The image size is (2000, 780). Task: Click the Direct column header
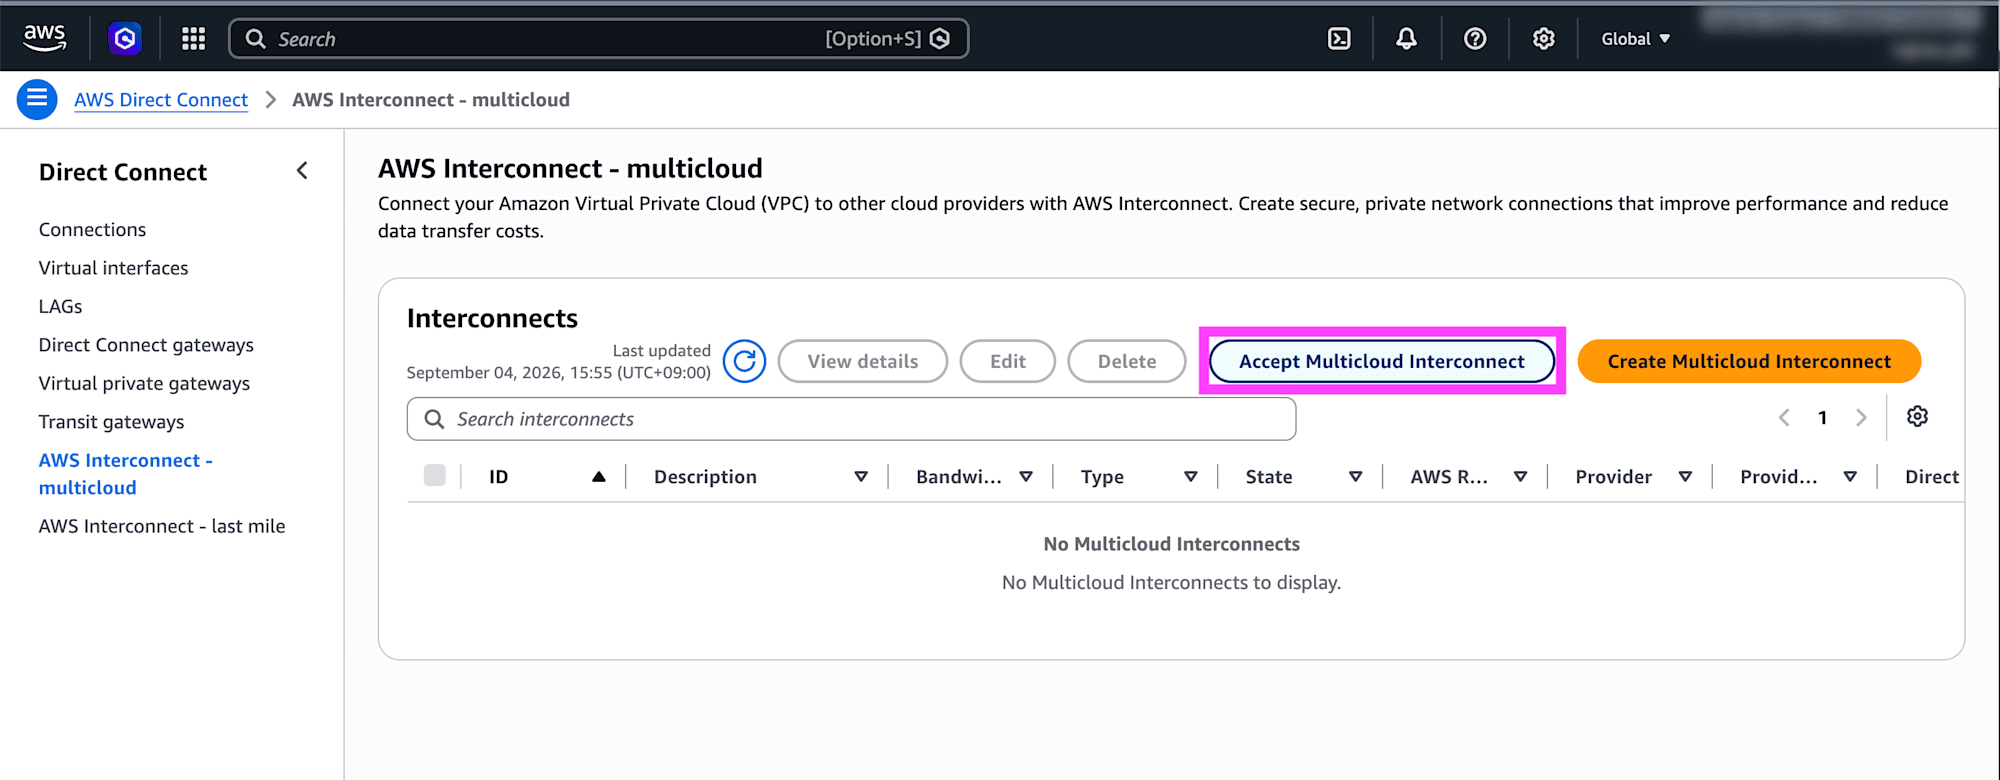(x=1932, y=477)
